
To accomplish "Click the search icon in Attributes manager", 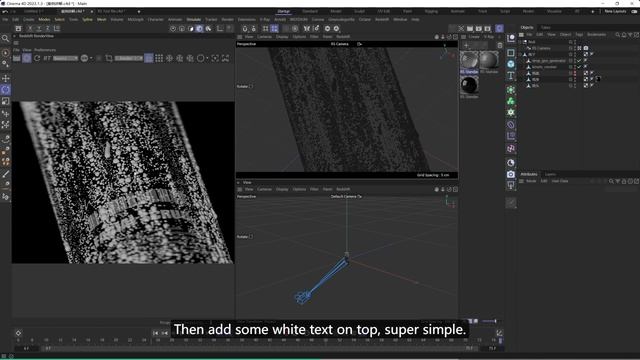I will pos(611,181).
